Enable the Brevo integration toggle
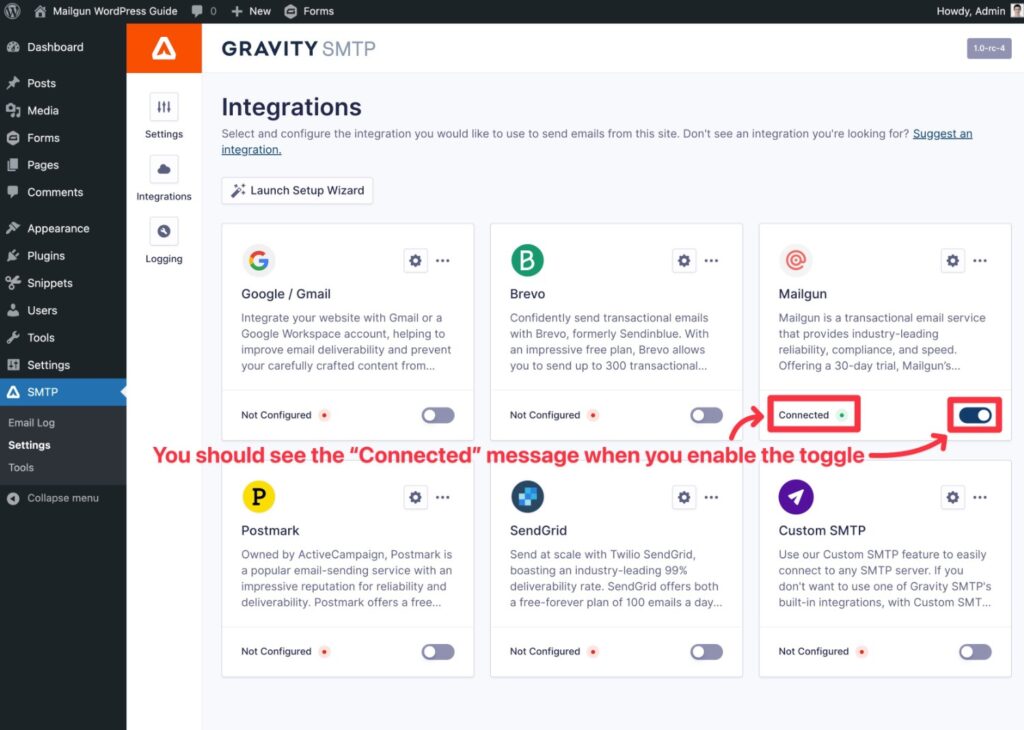This screenshot has width=1024, height=730. 706,414
